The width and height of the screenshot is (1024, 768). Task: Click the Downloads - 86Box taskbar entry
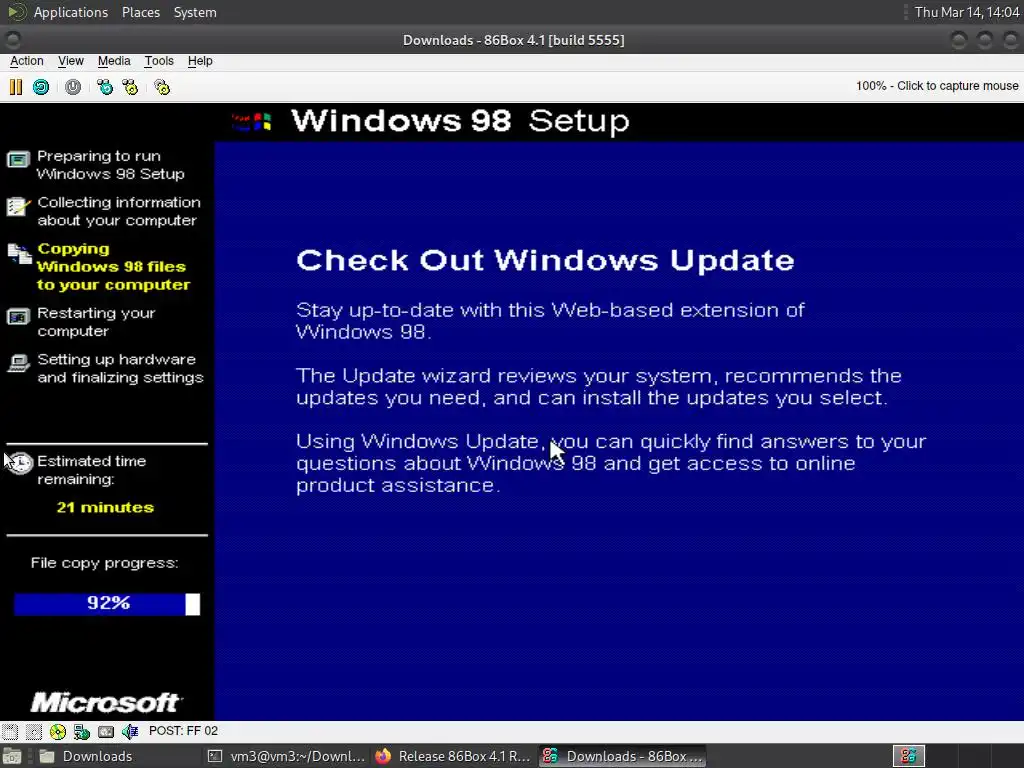tap(623, 756)
